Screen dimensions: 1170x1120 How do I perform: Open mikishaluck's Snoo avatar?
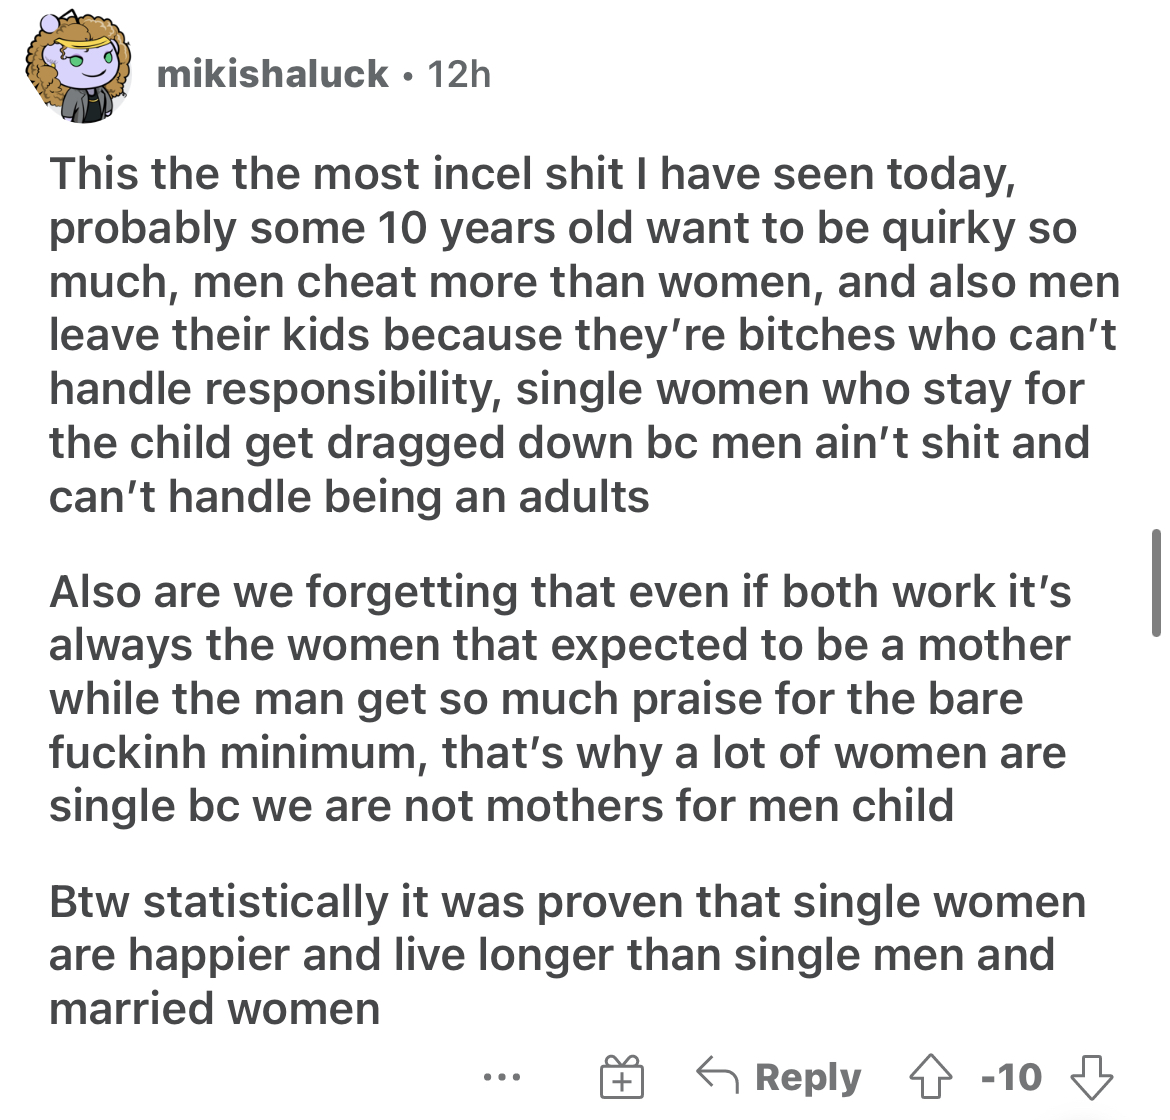(x=78, y=67)
